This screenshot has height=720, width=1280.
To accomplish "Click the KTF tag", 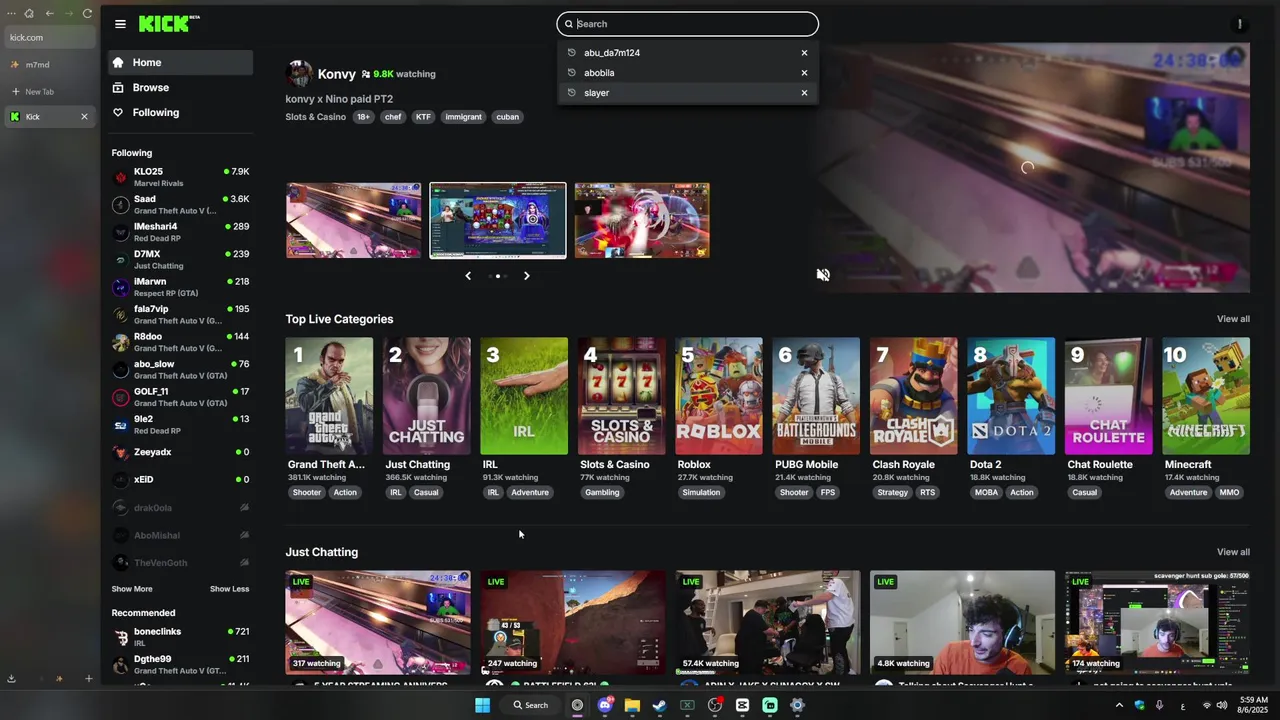I will (423, 117).
